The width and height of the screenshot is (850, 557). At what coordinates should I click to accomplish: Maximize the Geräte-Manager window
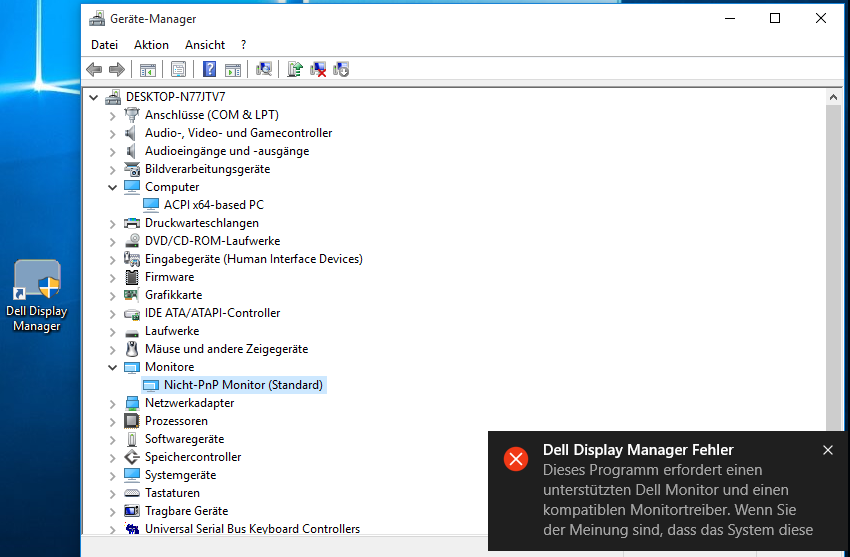tap(775, 18)
